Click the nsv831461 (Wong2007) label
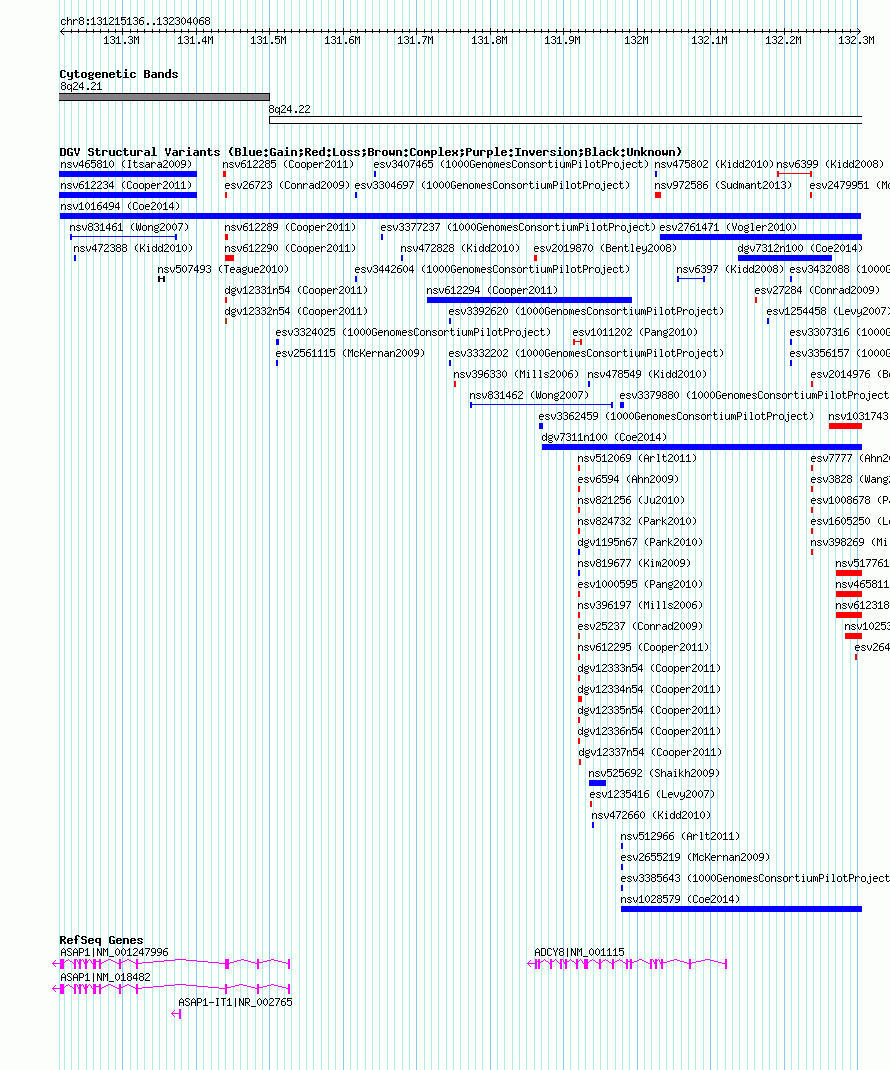 129,227
